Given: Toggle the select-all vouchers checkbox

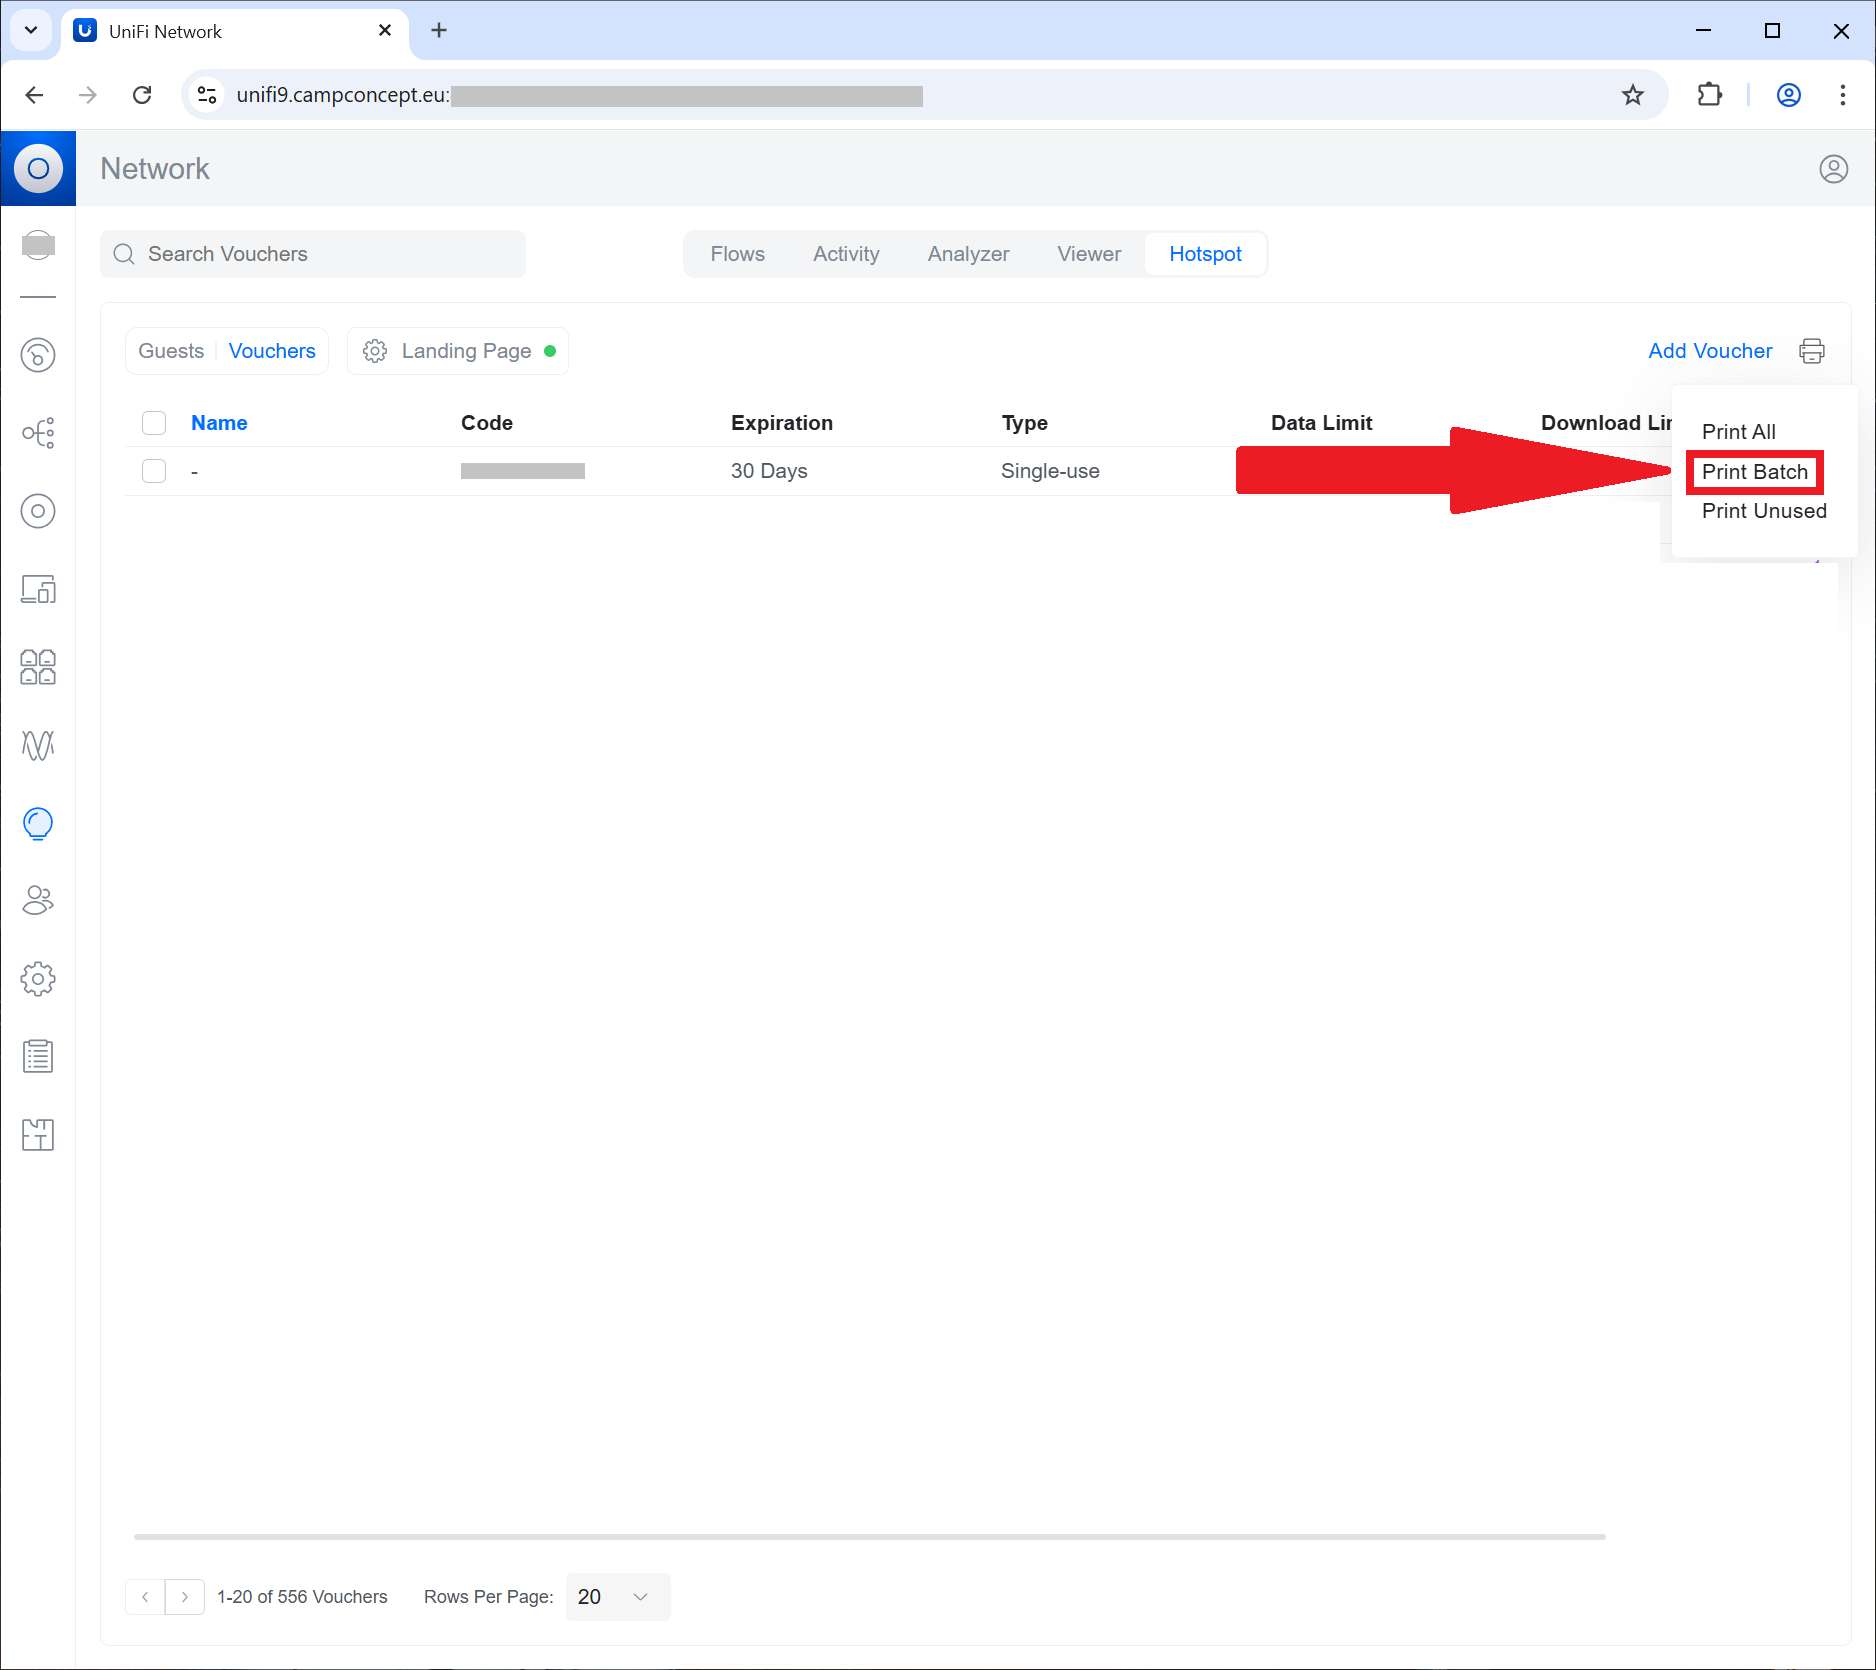Looking at the screenshot, I should (154, 423).
